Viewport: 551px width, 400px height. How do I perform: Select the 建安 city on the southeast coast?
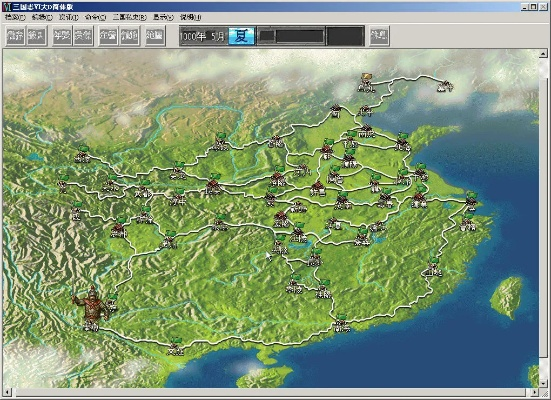click(x=433, y=267)
